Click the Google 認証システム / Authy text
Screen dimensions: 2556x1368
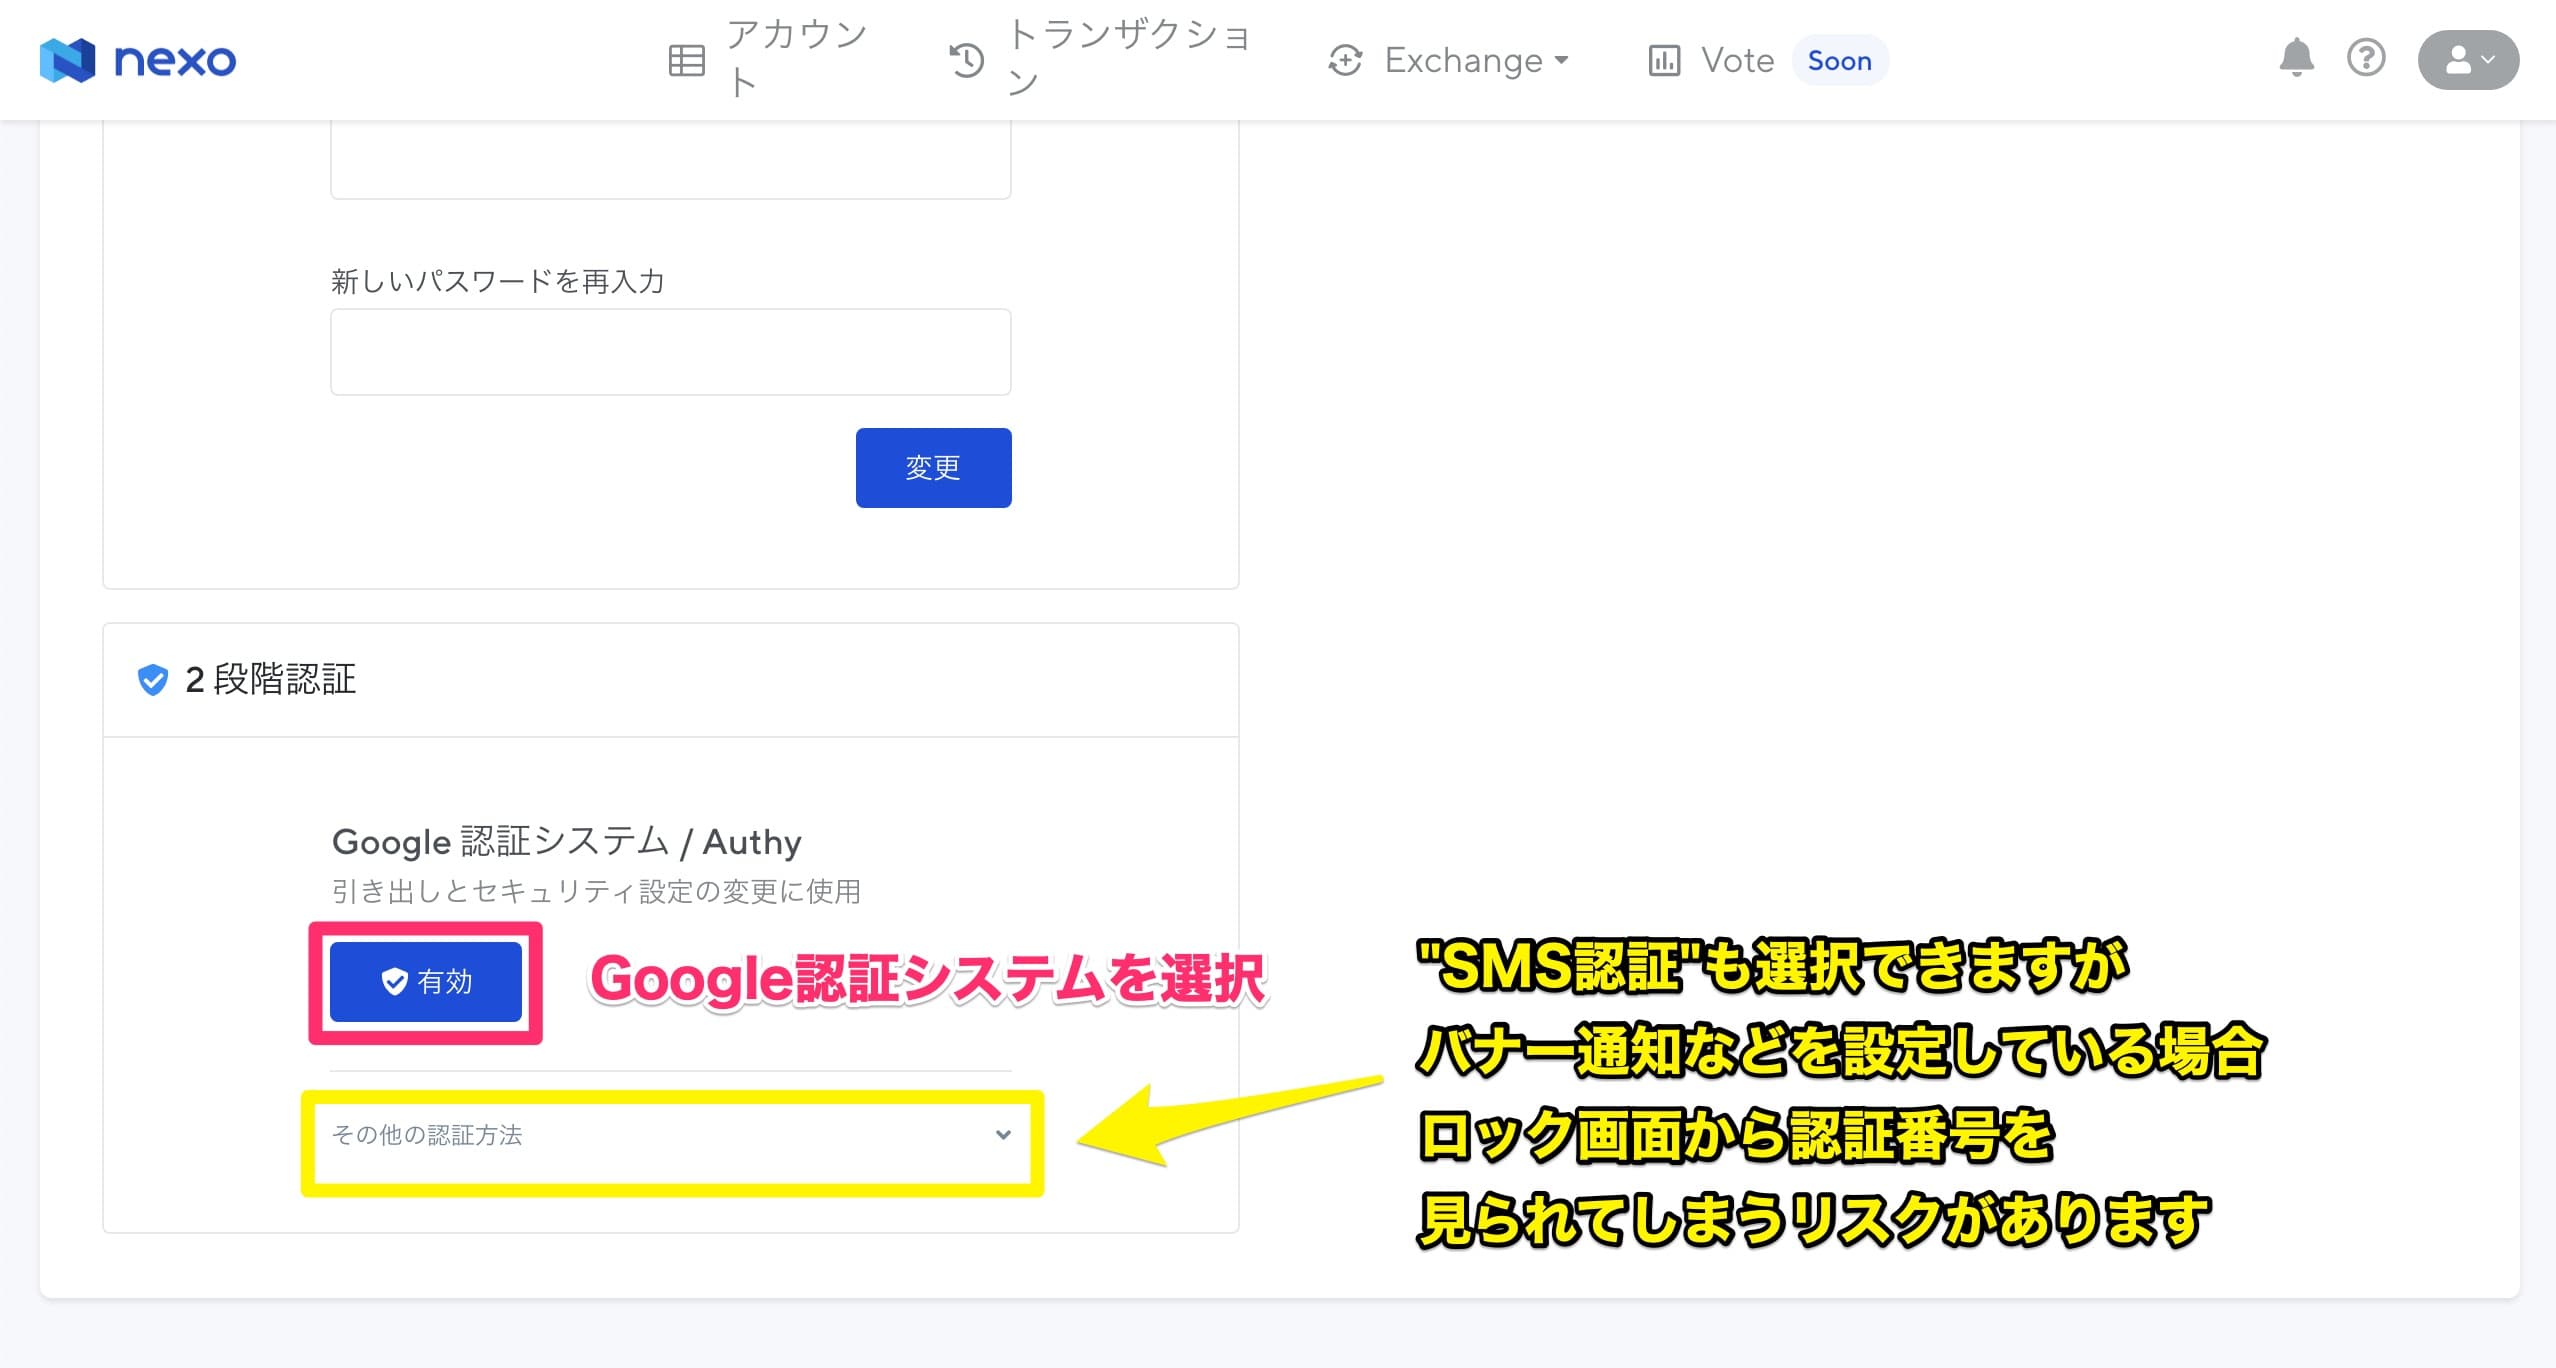coord(567,842)
